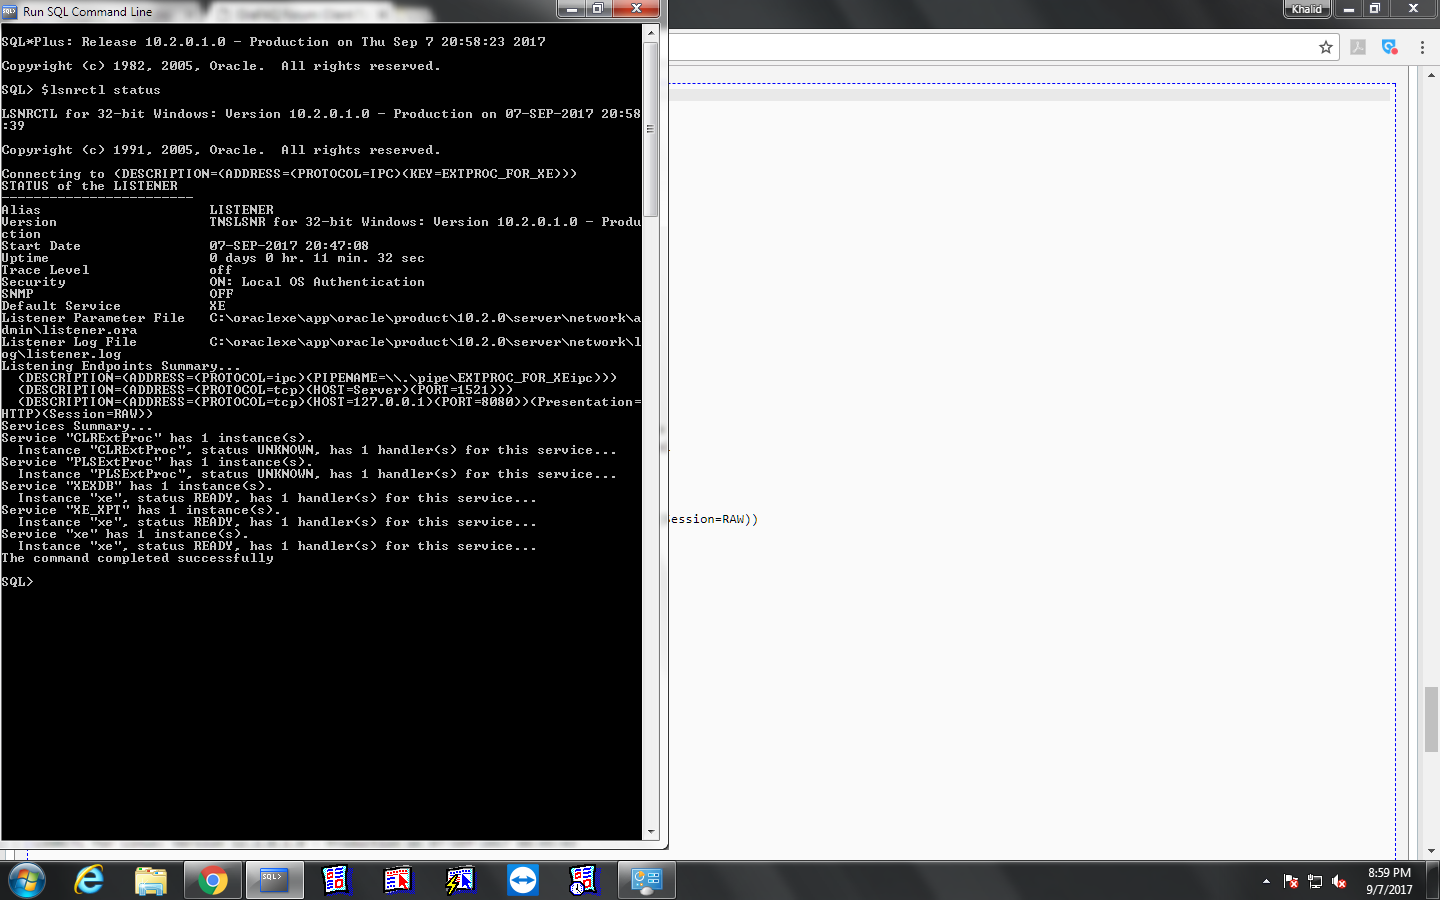Click the Show desktop button beside the clock
1440x900 pixels.
pyautogui.click(x=1433, y=881)
